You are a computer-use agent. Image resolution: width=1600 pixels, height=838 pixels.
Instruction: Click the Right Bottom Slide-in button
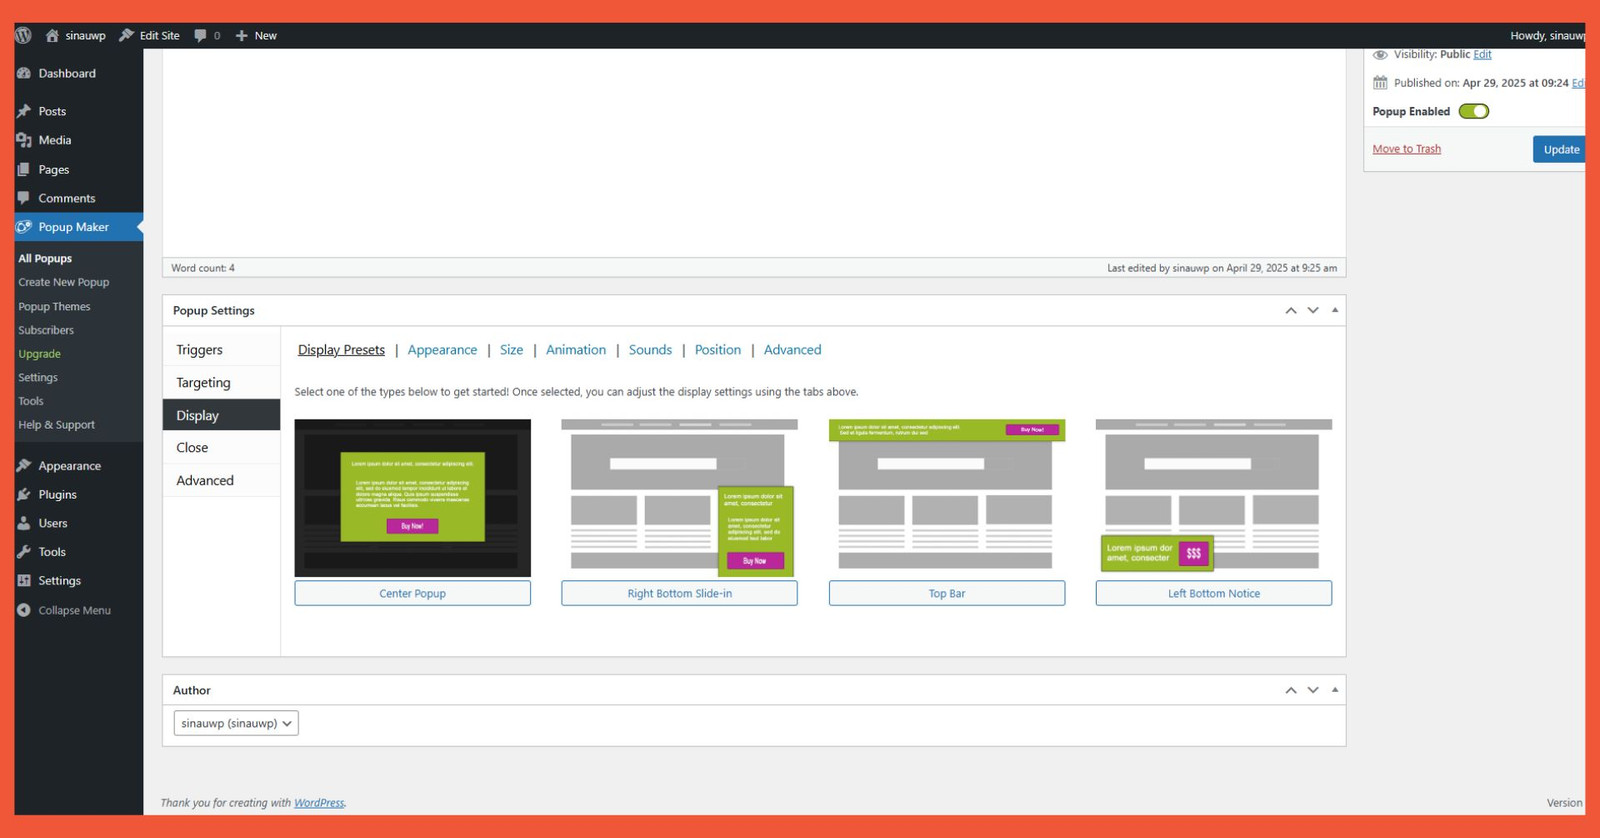pos(679,593)
